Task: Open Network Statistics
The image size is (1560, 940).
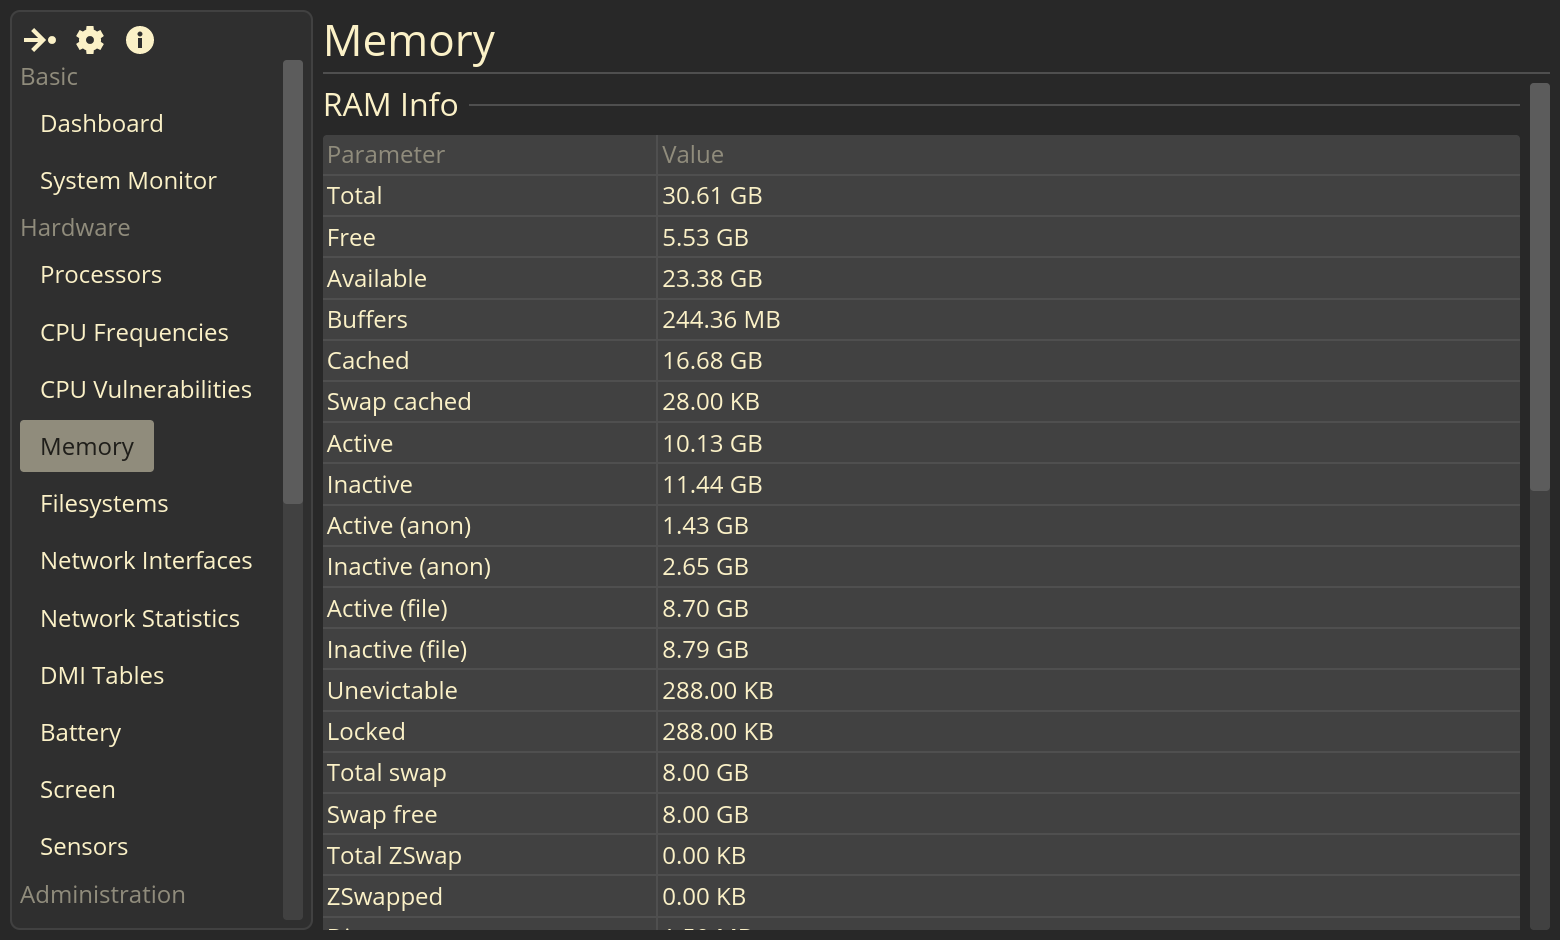Action: [x=140, y=619]
